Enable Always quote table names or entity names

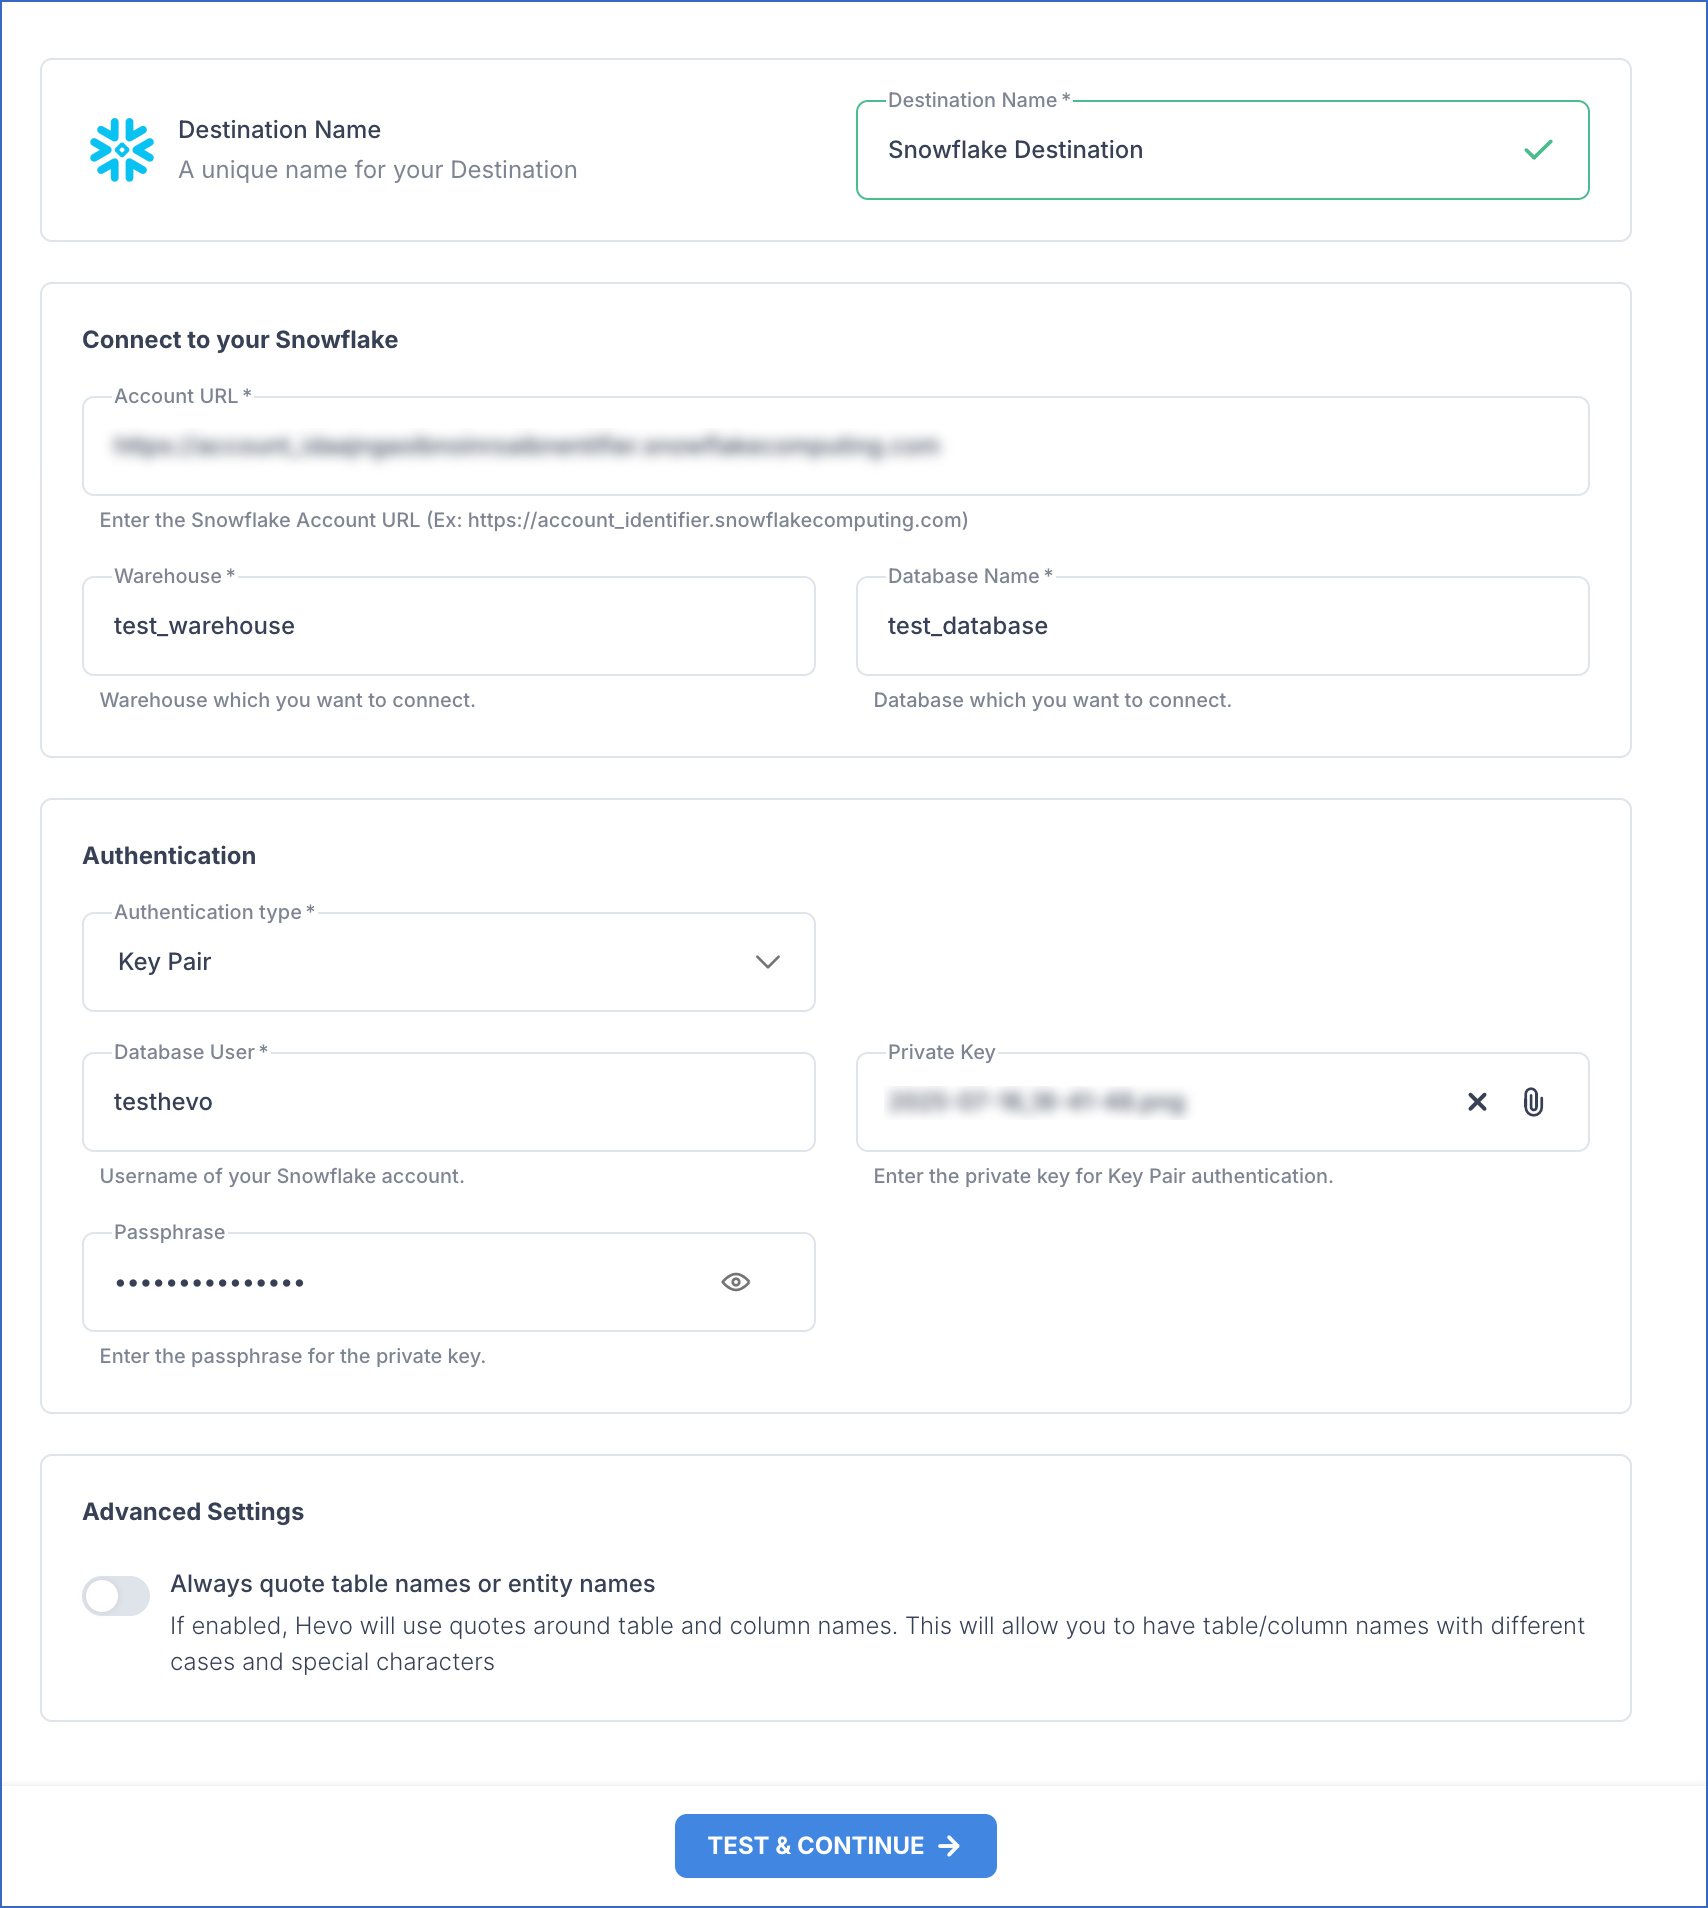(x=115, y=1596)
